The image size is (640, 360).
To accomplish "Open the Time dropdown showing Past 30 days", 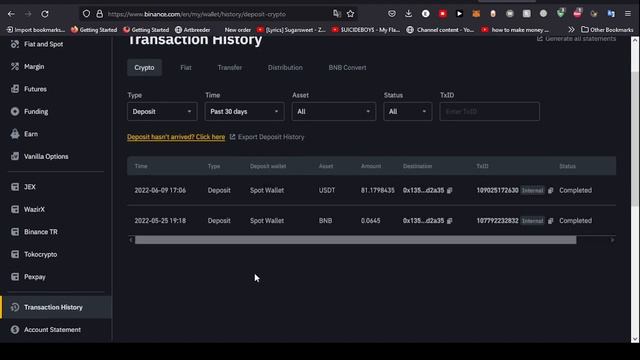I will pos(244,111).
